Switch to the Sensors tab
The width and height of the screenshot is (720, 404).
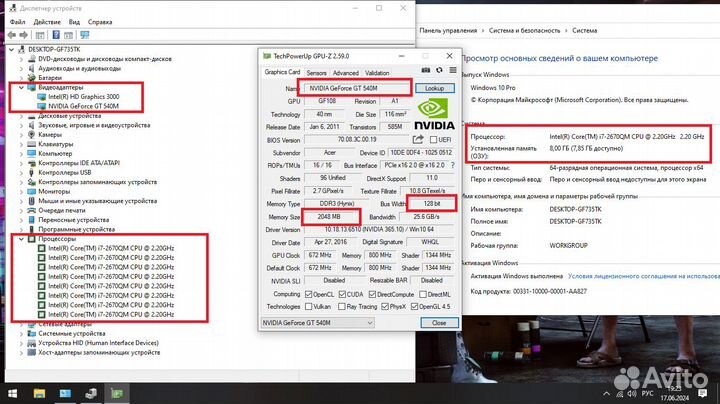pos(316,73)
